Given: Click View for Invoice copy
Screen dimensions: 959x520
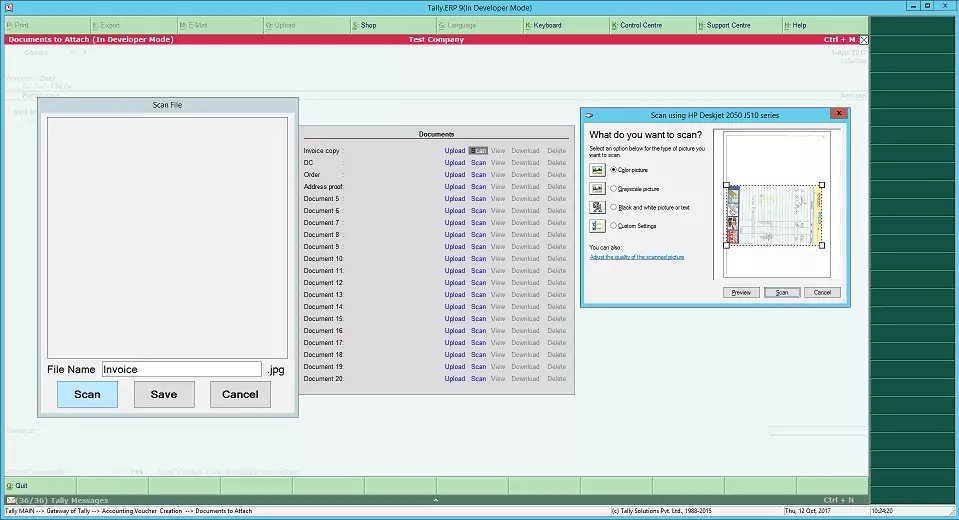Looking at the screenshot, I should click(498, 150).
